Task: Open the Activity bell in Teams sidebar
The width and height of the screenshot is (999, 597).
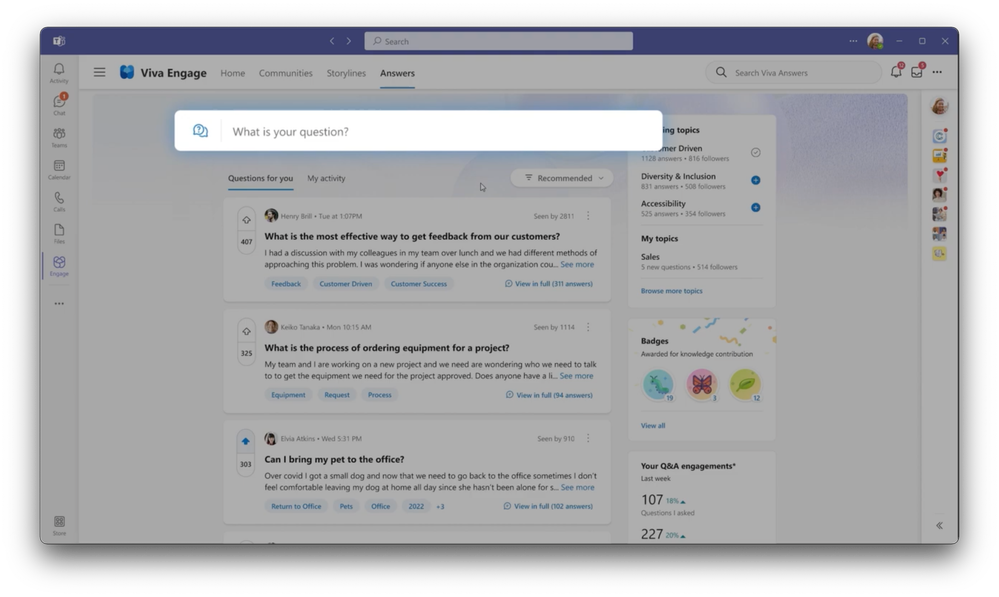Action: click(59, 72)
